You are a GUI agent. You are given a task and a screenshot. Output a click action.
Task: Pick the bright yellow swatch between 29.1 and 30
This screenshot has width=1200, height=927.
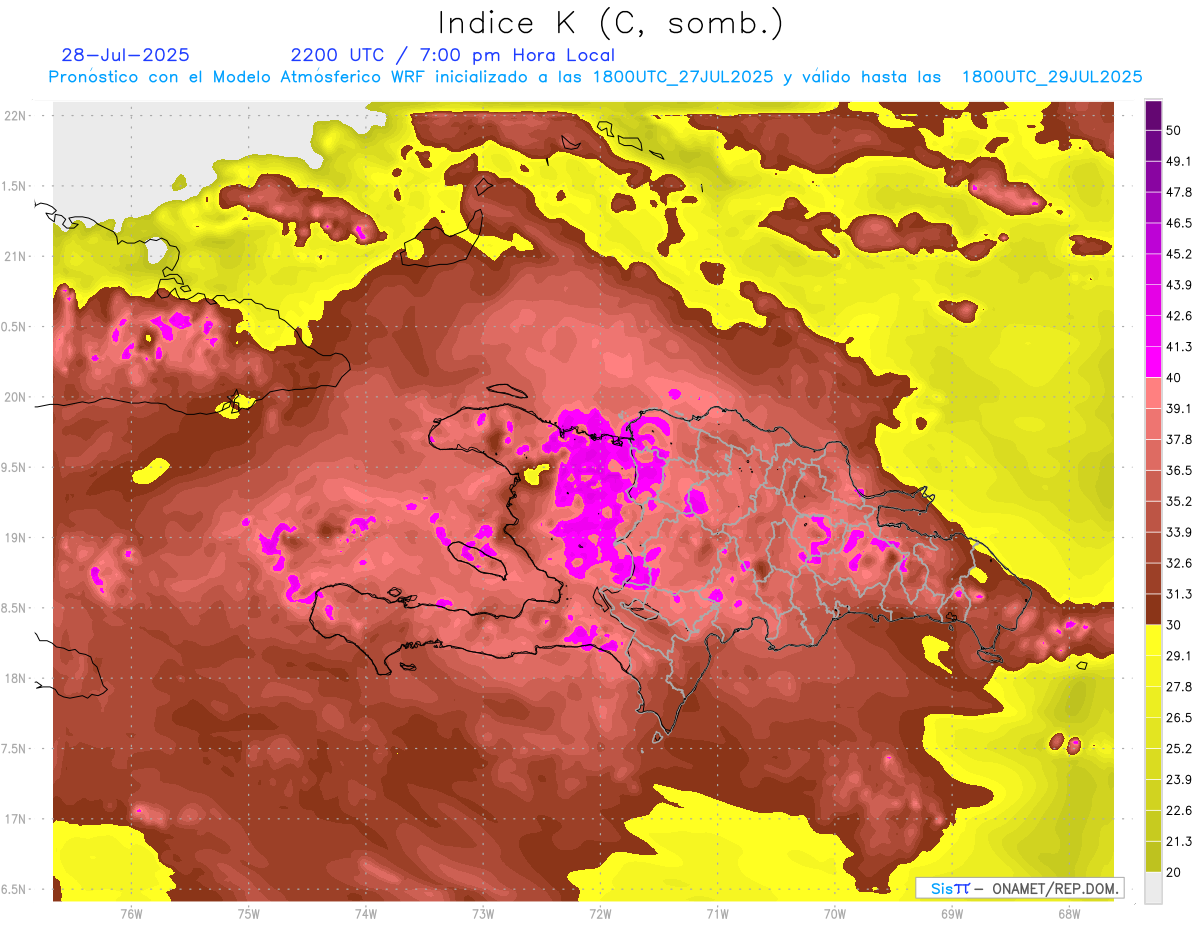(x=1153, y=640)
